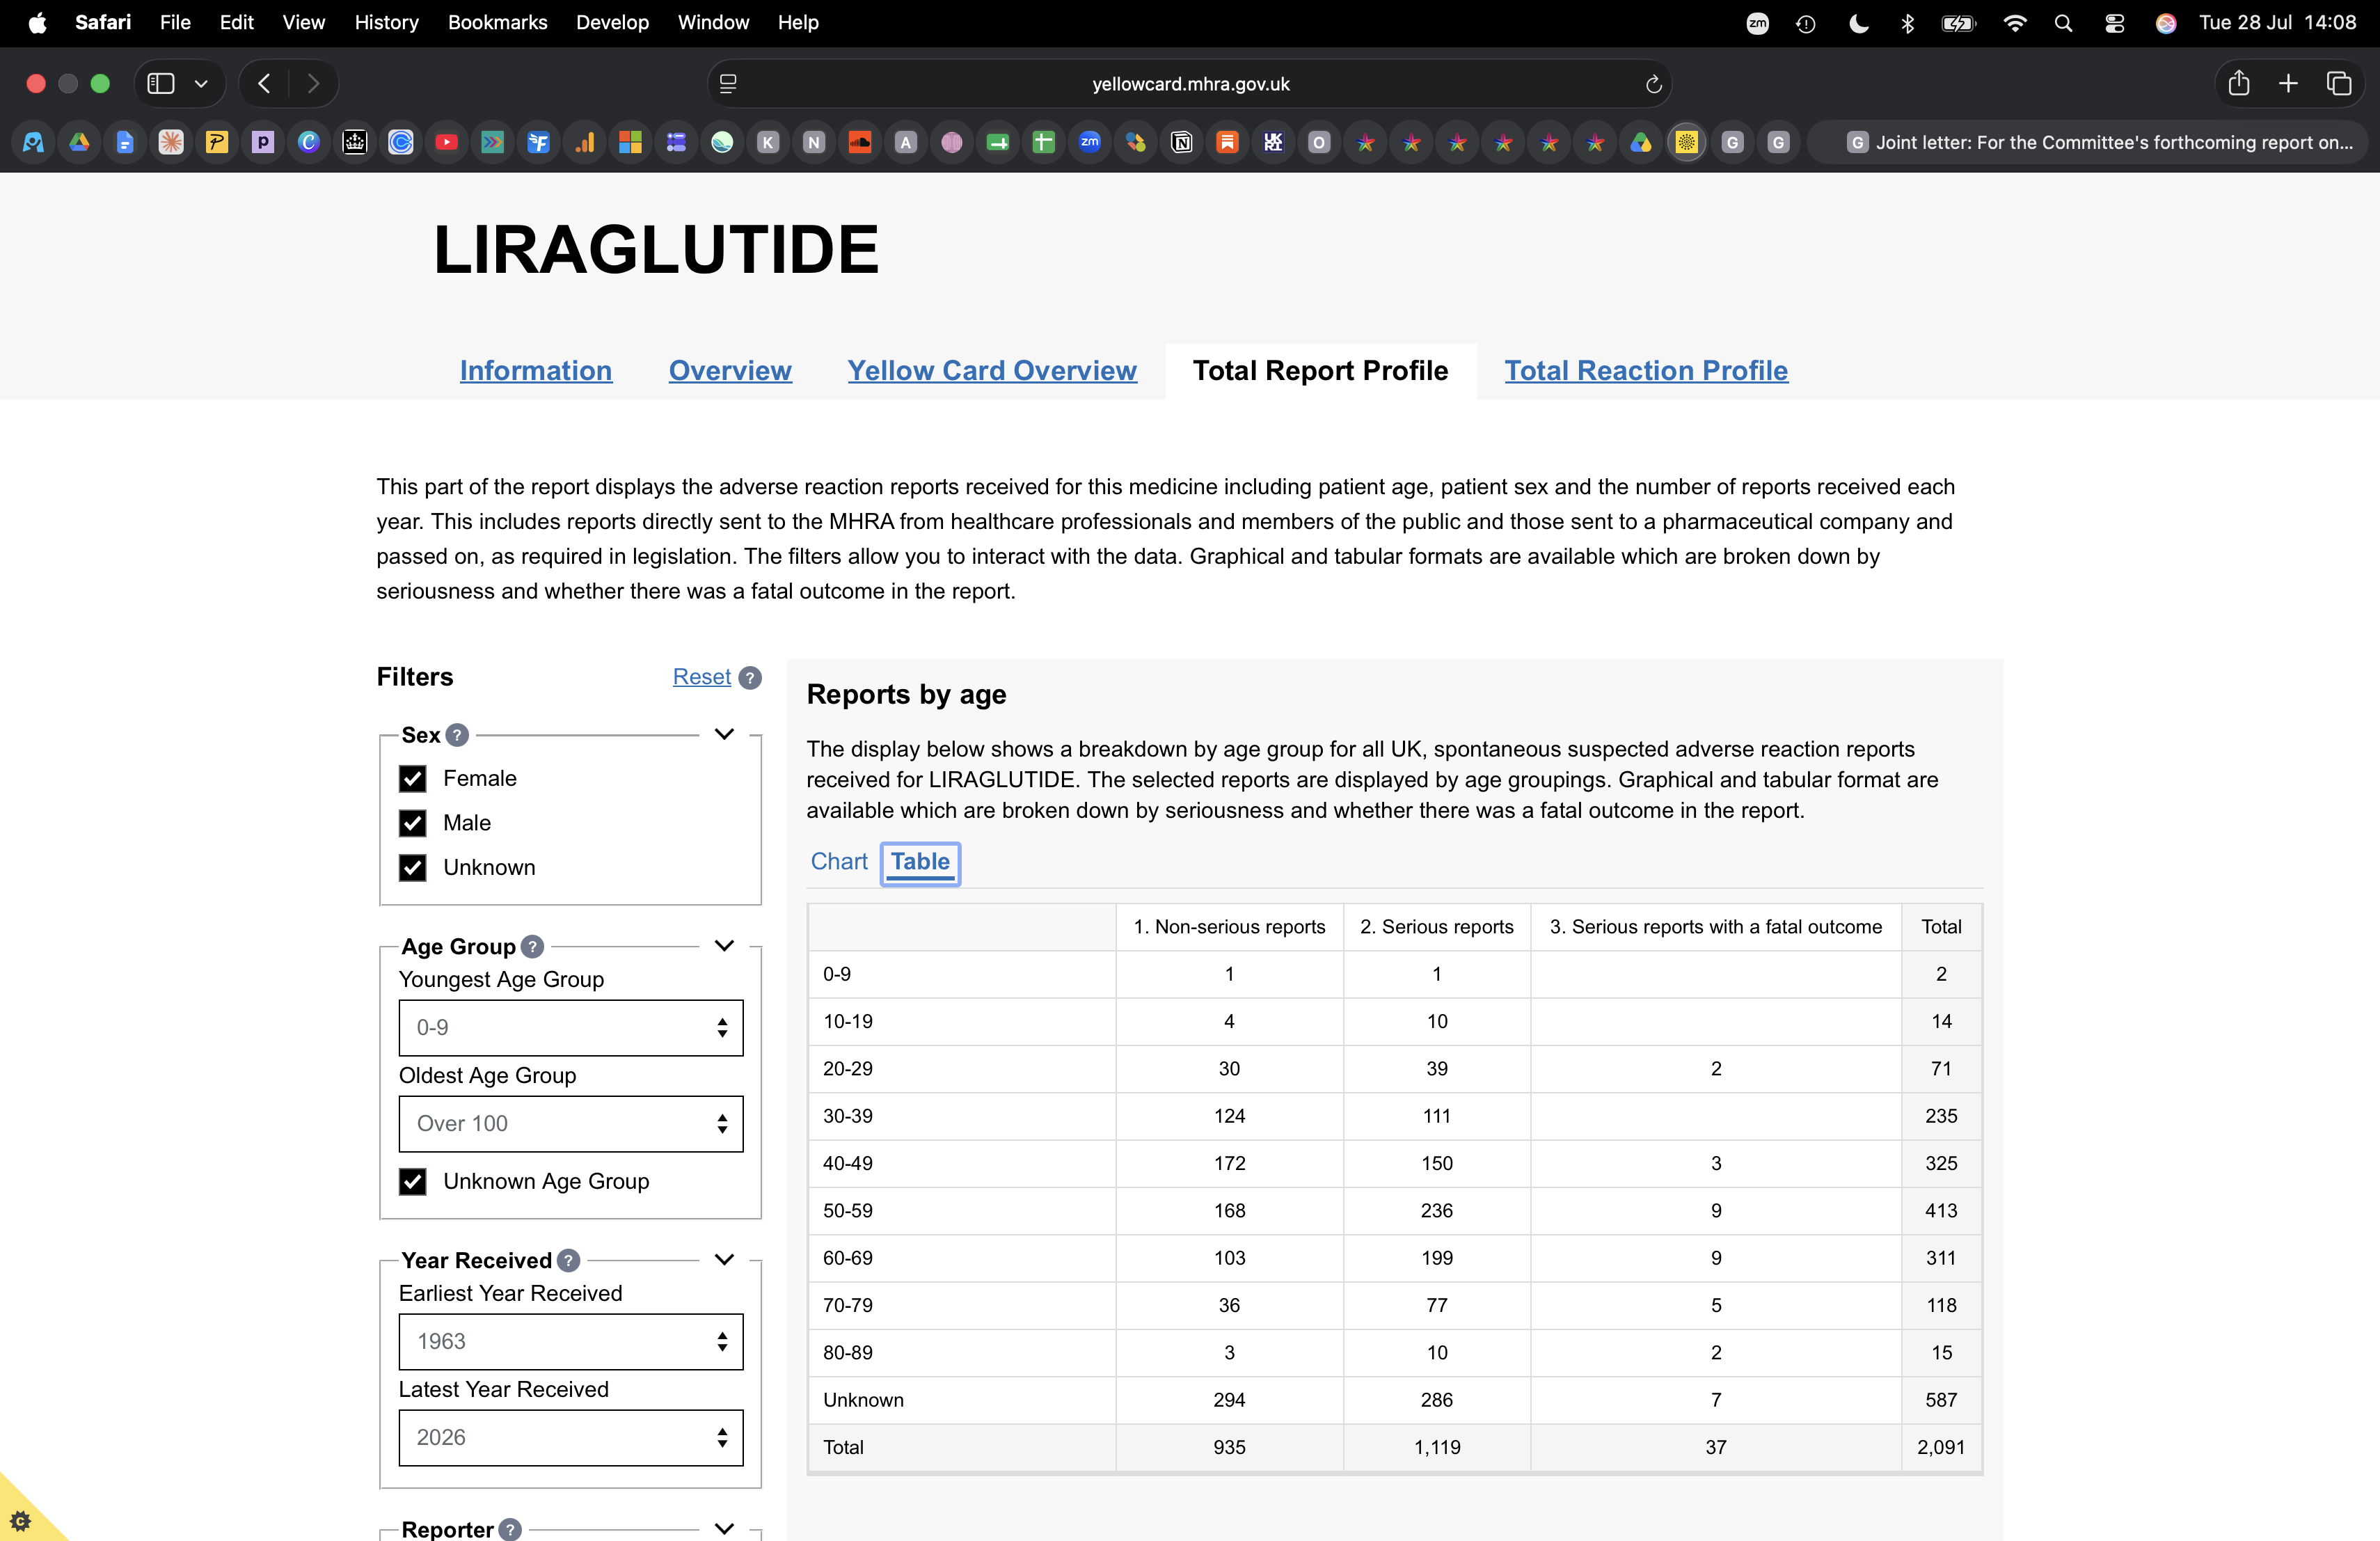Open the tab overview icon

click(x=2338, y=84)
